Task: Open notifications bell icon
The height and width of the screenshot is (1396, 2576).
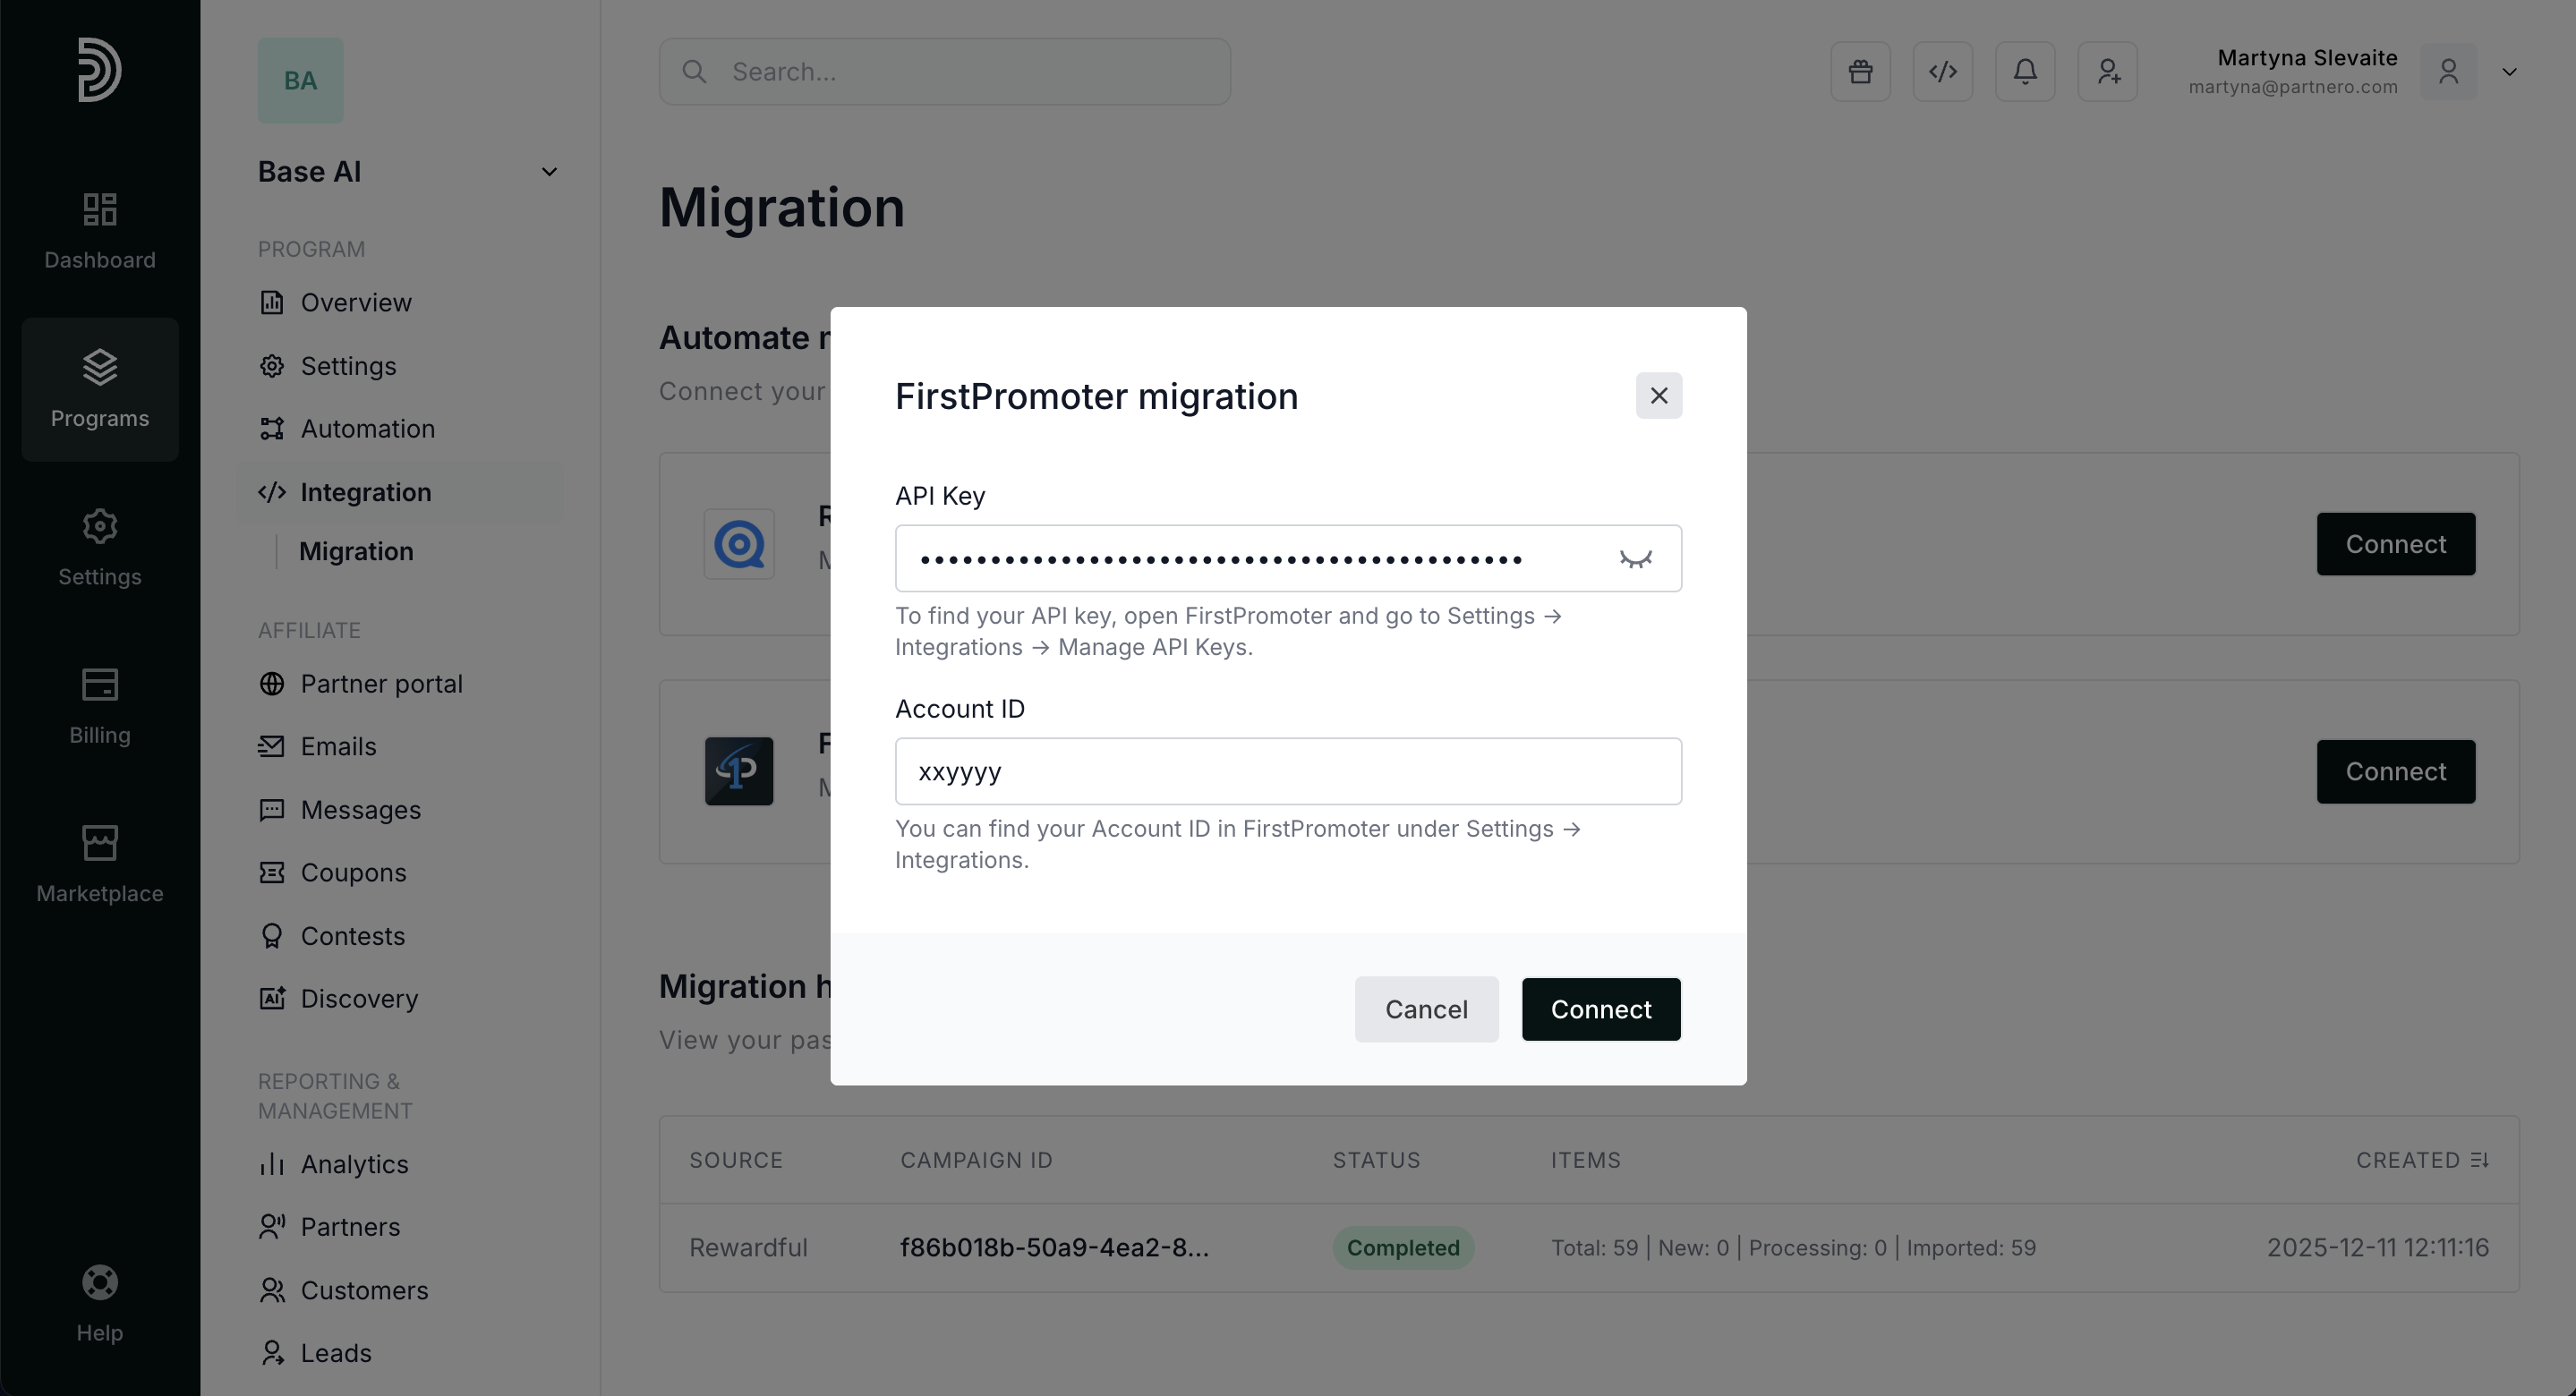Action: click(x=2025, y=72)
